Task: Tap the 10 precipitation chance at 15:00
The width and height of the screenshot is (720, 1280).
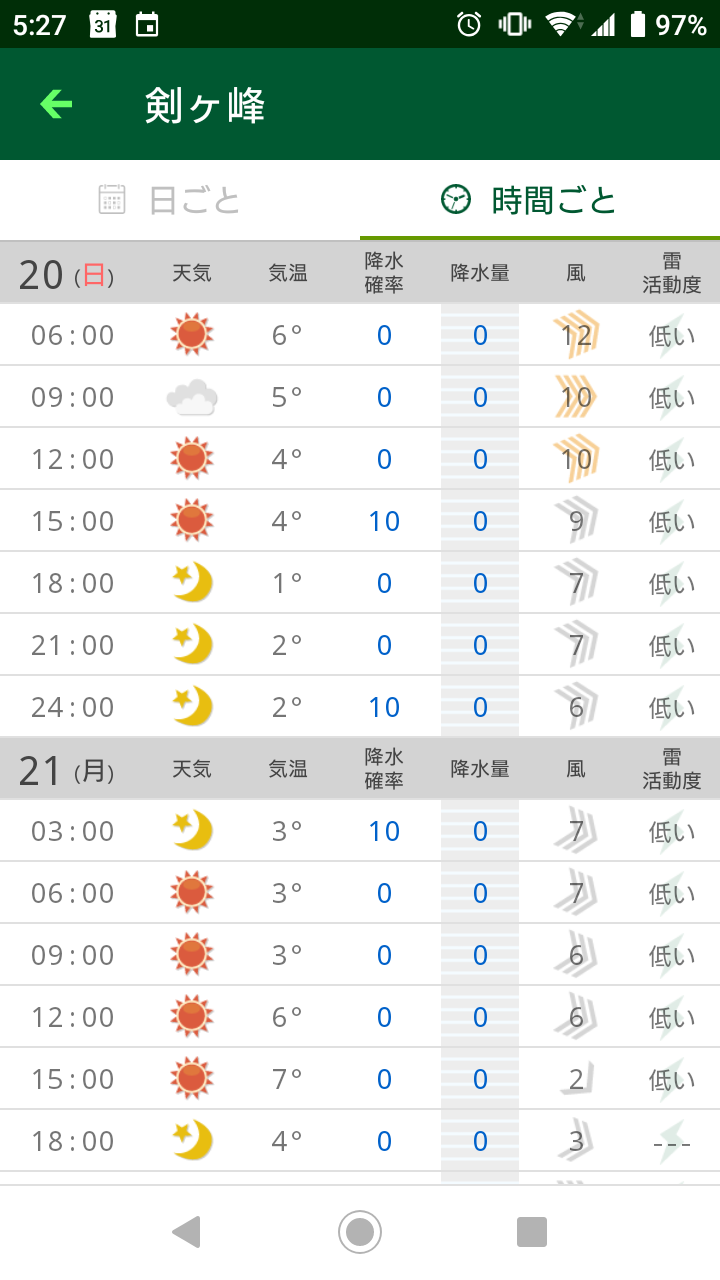Action: point(384,521)
